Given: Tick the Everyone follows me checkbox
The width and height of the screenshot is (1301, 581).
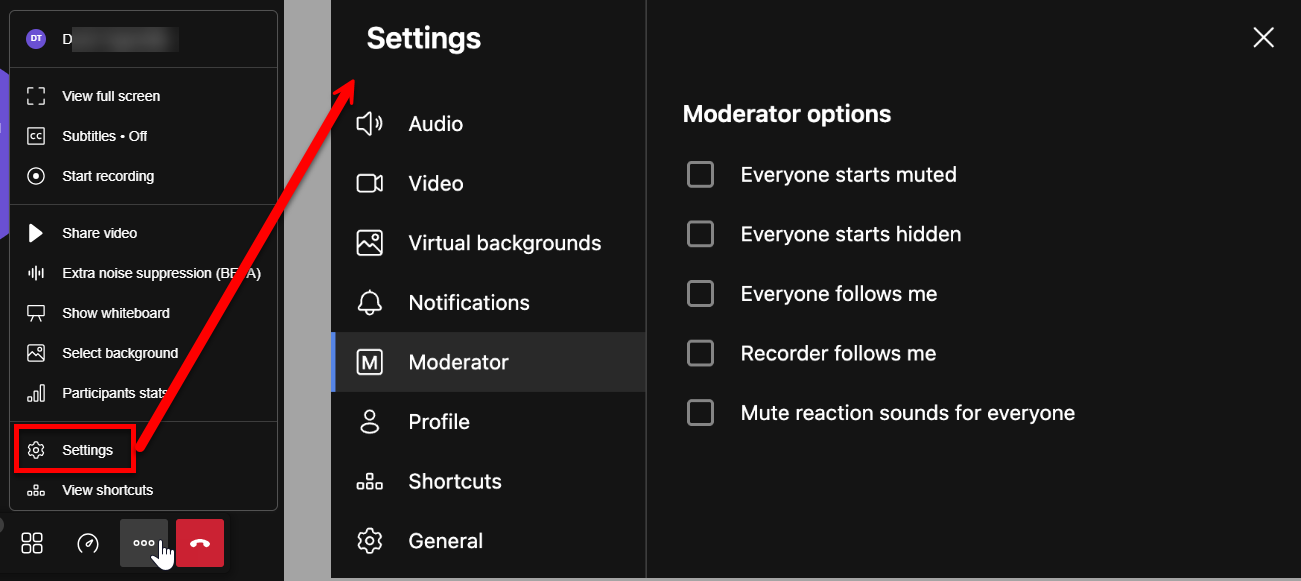Looking at the screenshot, I should 700,294.
